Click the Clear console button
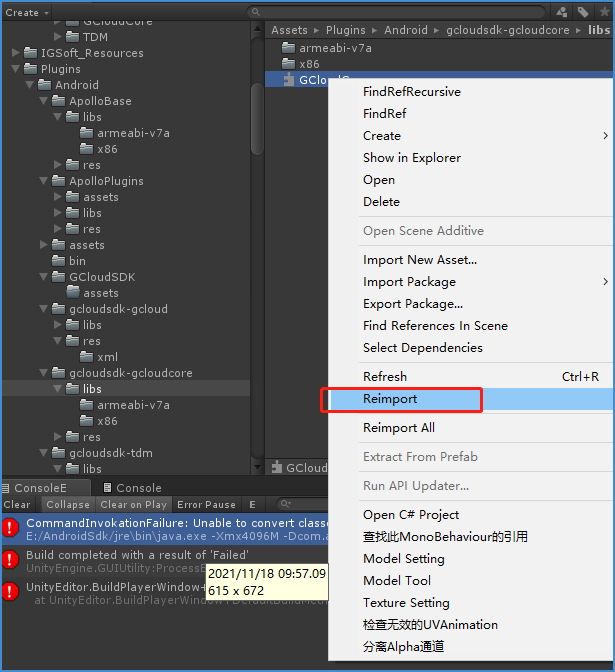 pyautogui.click(x=18, y=504)
